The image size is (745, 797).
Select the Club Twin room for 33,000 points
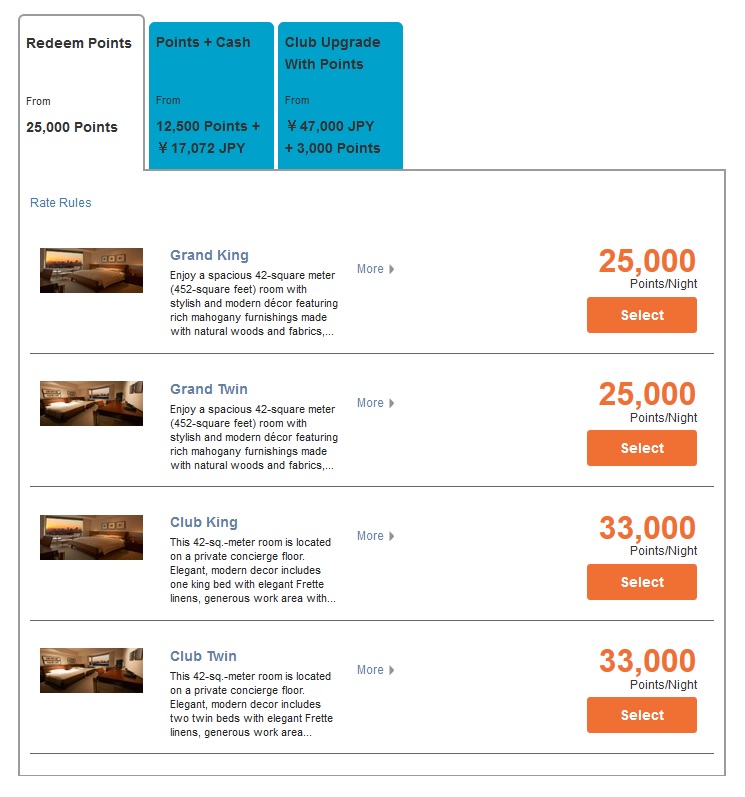642,715
